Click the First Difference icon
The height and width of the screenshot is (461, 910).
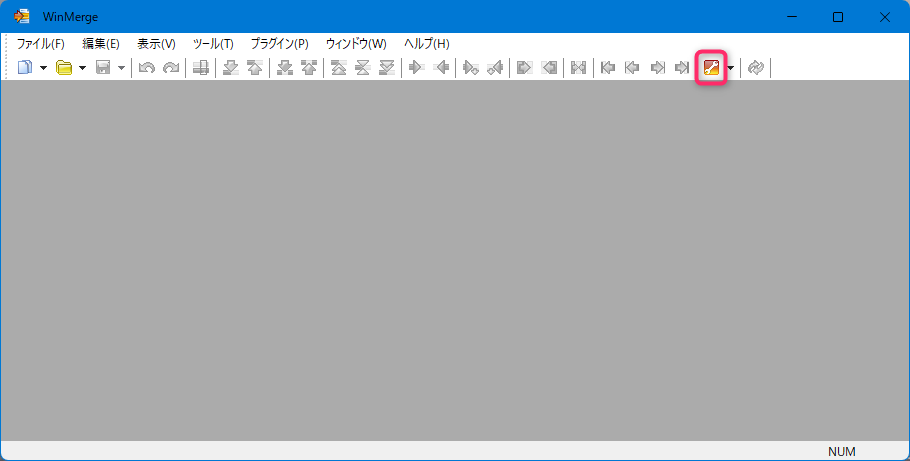tap(339, 68)
